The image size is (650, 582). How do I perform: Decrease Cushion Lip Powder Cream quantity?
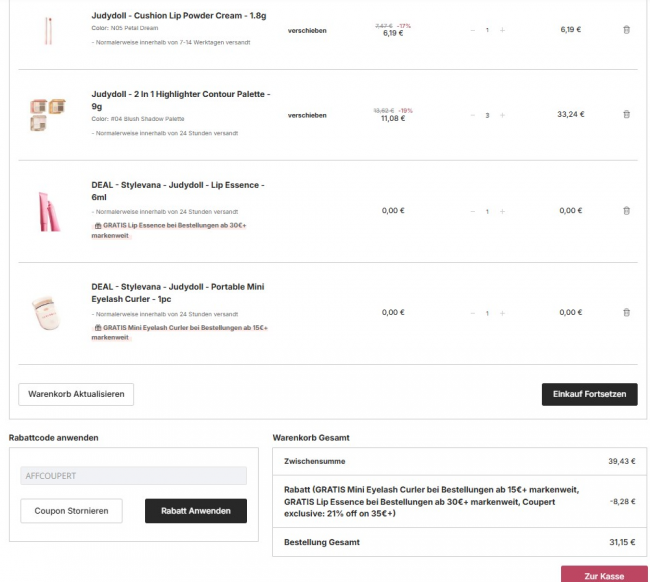tap(473, 30)
